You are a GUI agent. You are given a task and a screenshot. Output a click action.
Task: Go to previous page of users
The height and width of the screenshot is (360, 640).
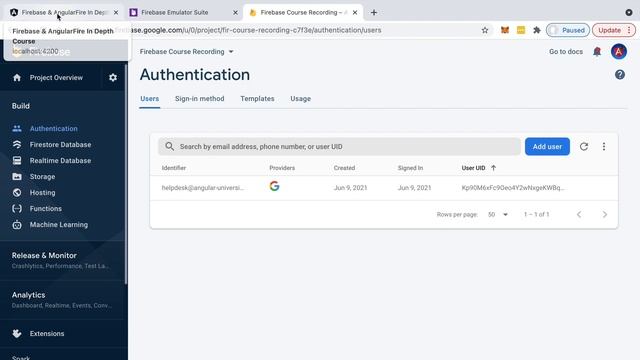pos(579,214)
